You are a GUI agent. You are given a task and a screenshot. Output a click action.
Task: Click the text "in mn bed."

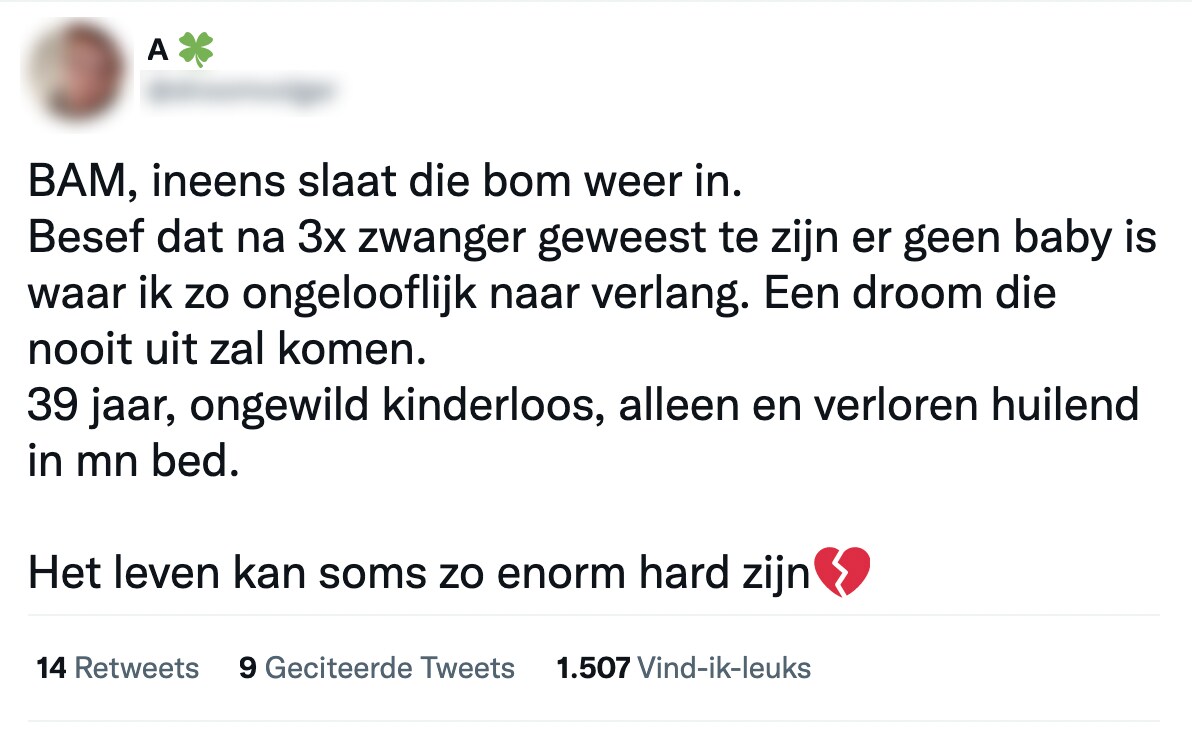[x=133, y=462]
